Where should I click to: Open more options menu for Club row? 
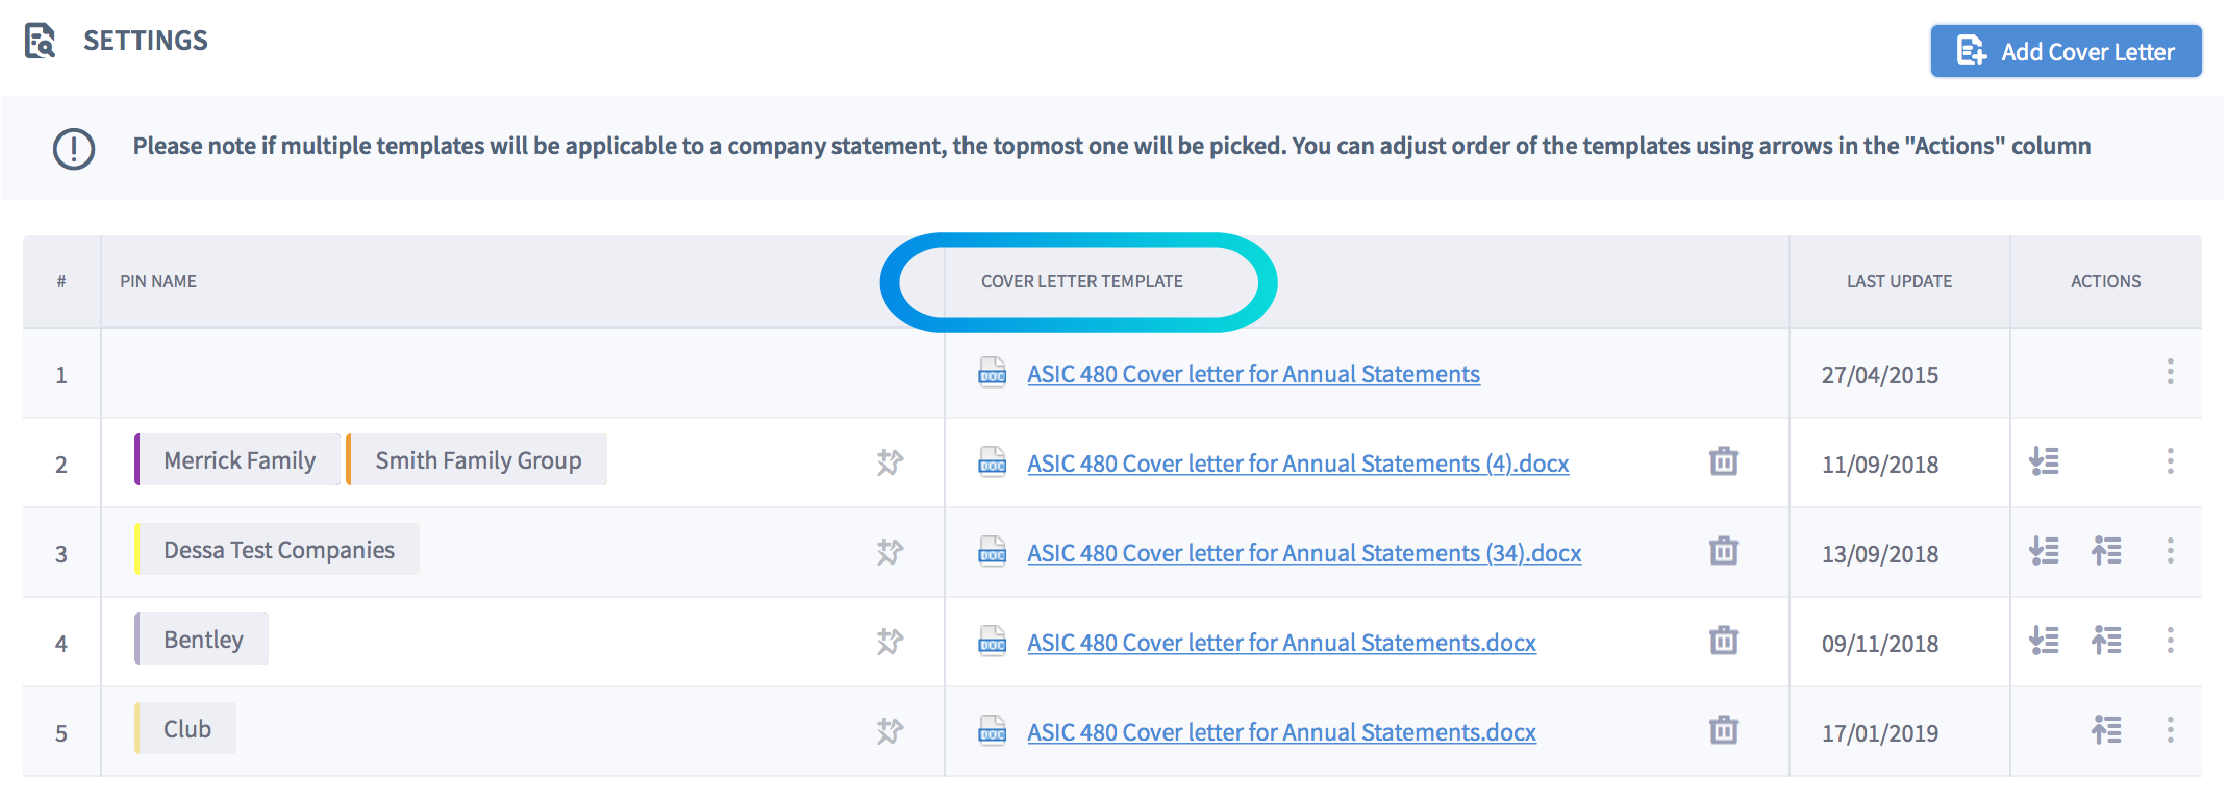[2170, 730]
